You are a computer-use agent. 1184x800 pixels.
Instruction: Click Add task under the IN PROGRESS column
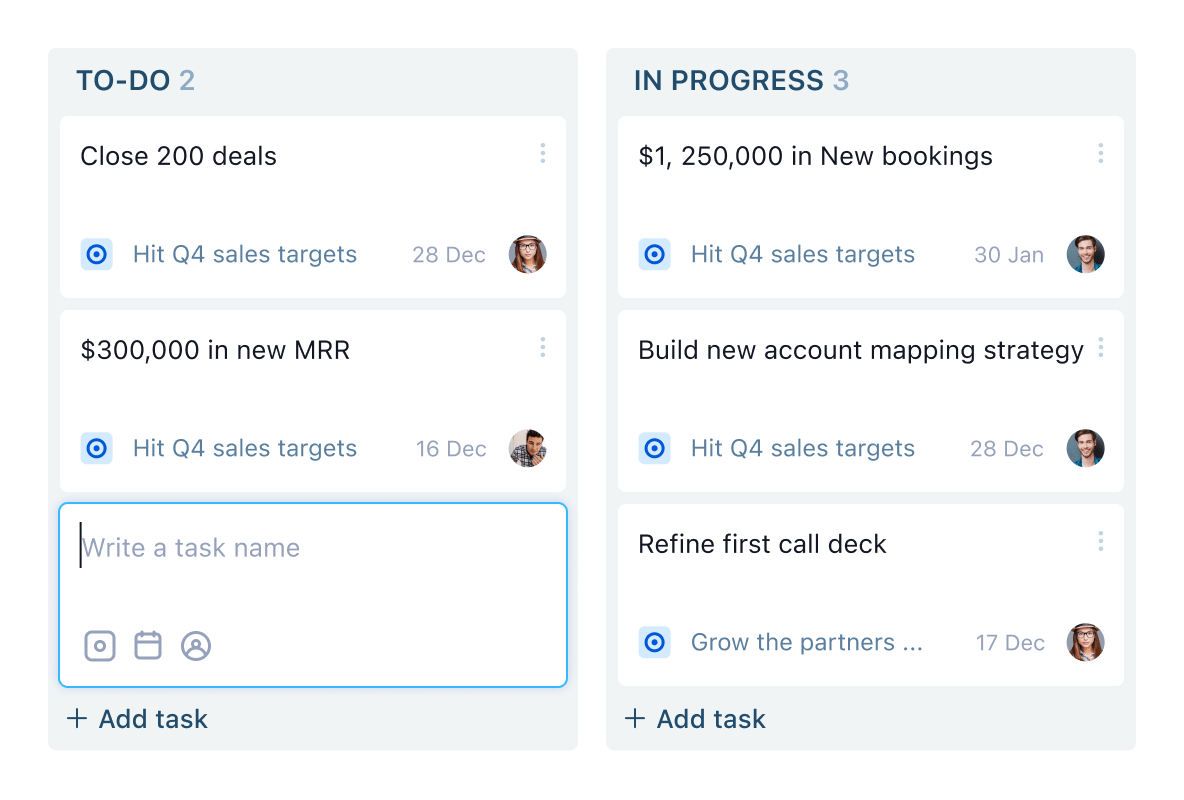pyautogui.click(x=695, y=719)
